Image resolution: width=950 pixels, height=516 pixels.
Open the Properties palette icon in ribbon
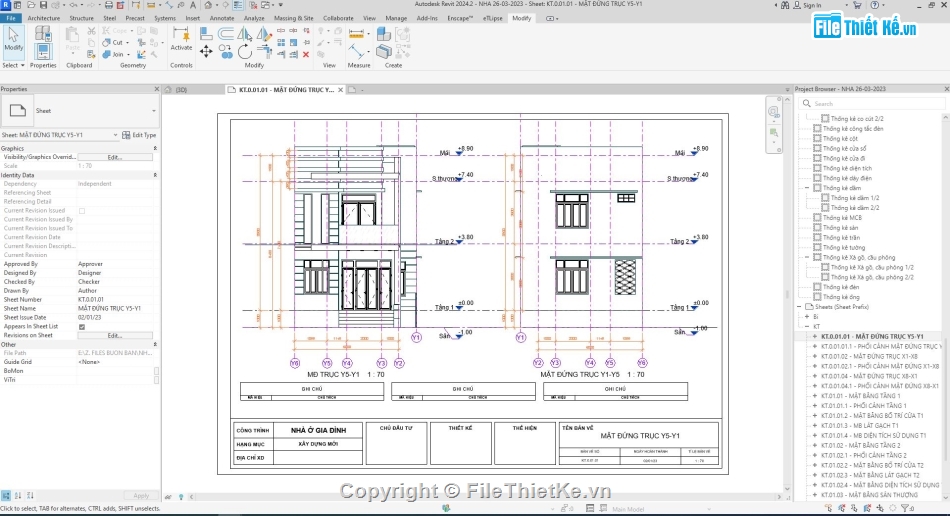tap(43, 52)
